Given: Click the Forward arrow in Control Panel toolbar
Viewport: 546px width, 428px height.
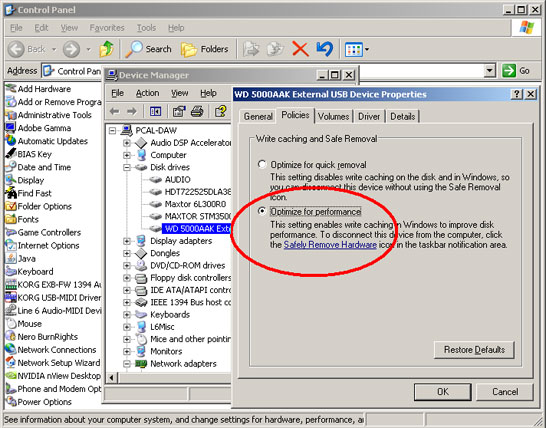Looking at the screenshot, I should coord(71,49).
